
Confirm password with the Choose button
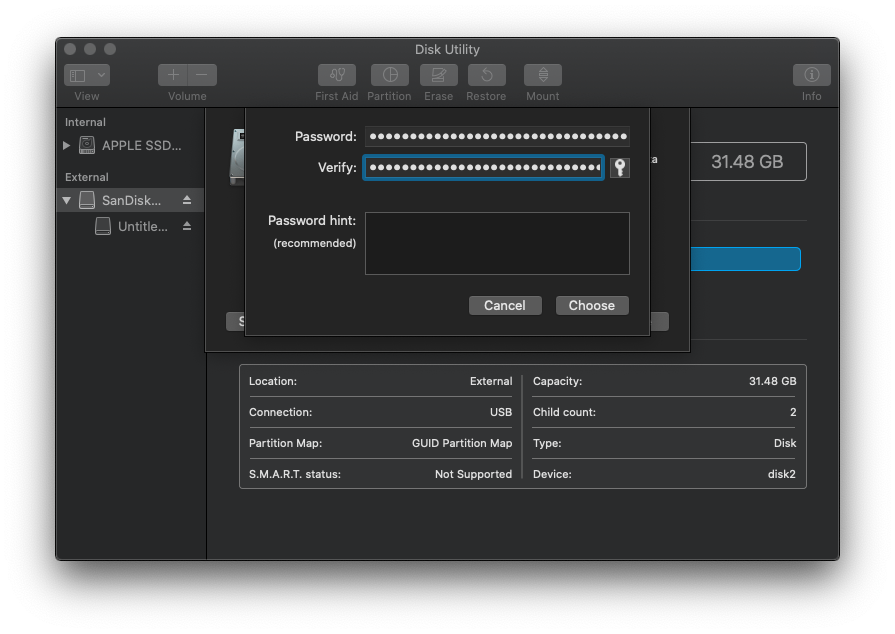pos(592,305)
